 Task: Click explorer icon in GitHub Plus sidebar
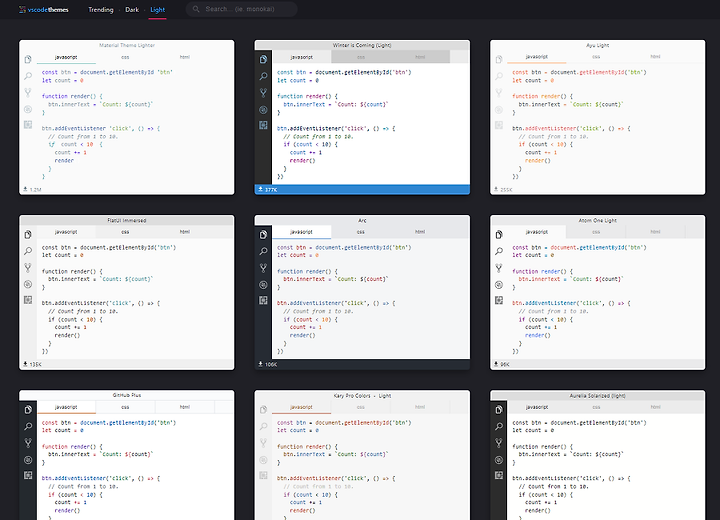coord(28,410)
